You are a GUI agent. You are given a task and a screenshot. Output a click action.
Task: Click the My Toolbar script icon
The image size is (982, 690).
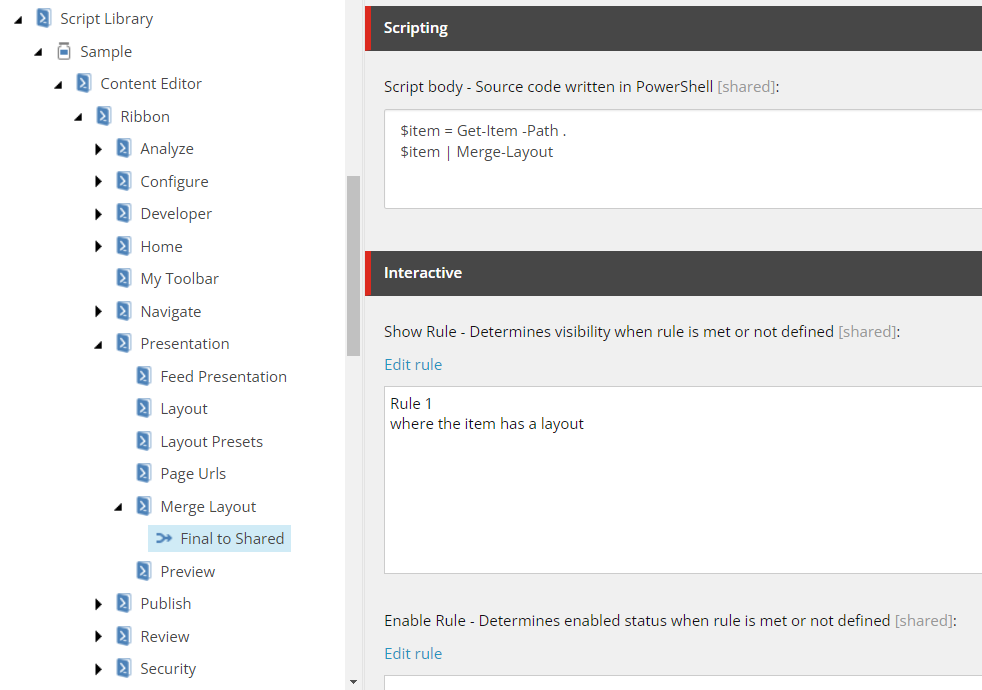(123, 278)
